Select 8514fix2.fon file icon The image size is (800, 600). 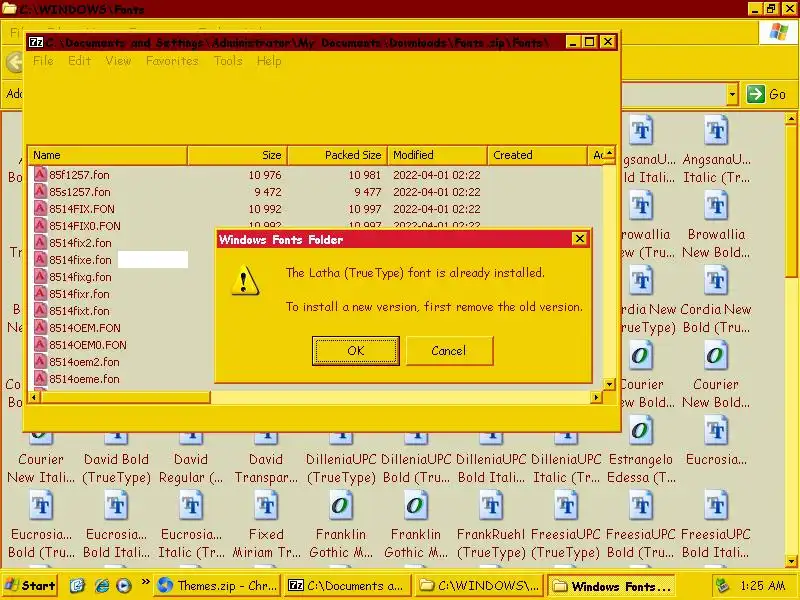tap(40, 242)
